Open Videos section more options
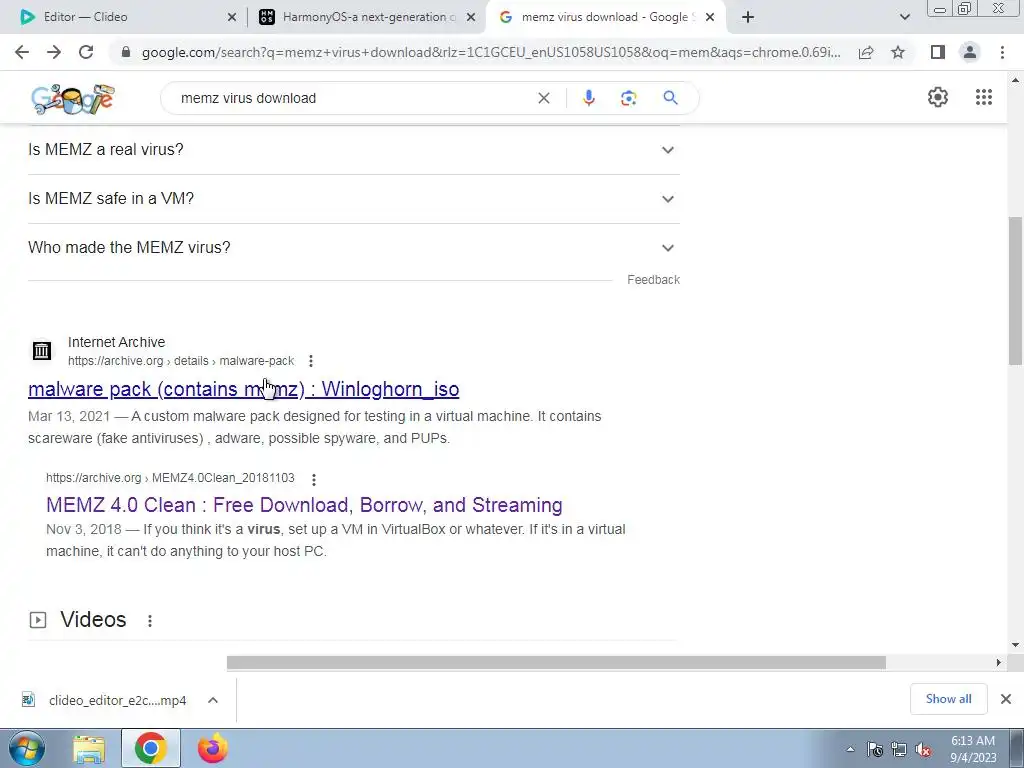This screenshot has height=768, width=1024. point(150,620)
